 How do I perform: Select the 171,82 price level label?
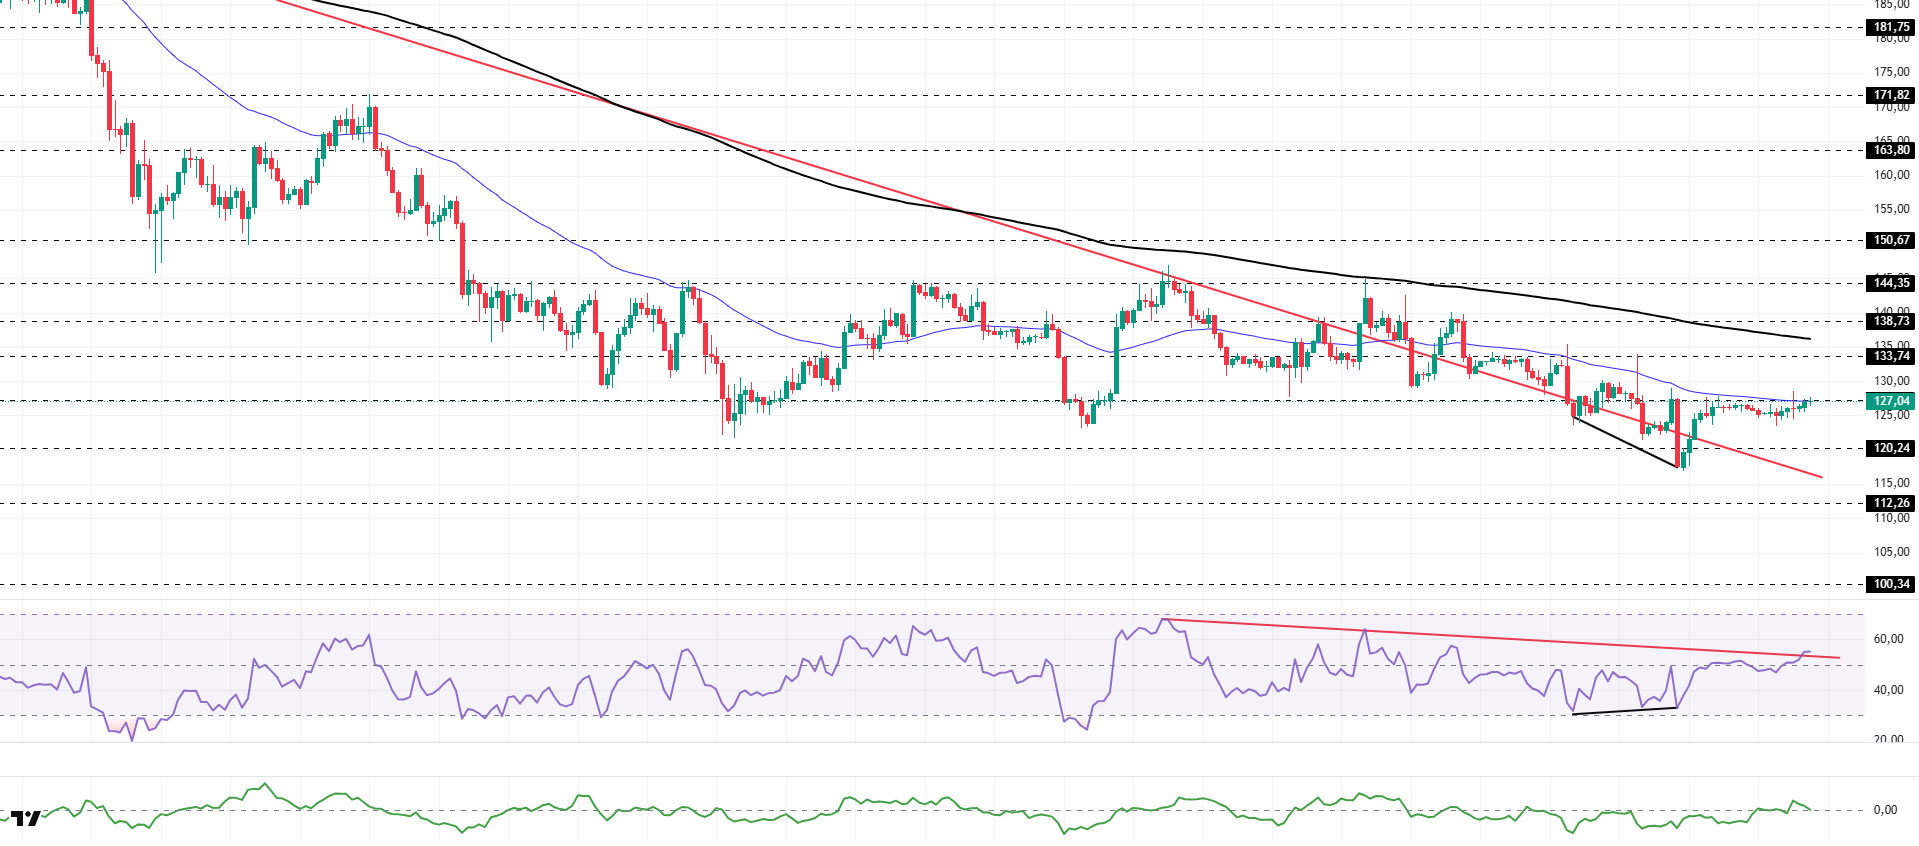[1890, 96]
